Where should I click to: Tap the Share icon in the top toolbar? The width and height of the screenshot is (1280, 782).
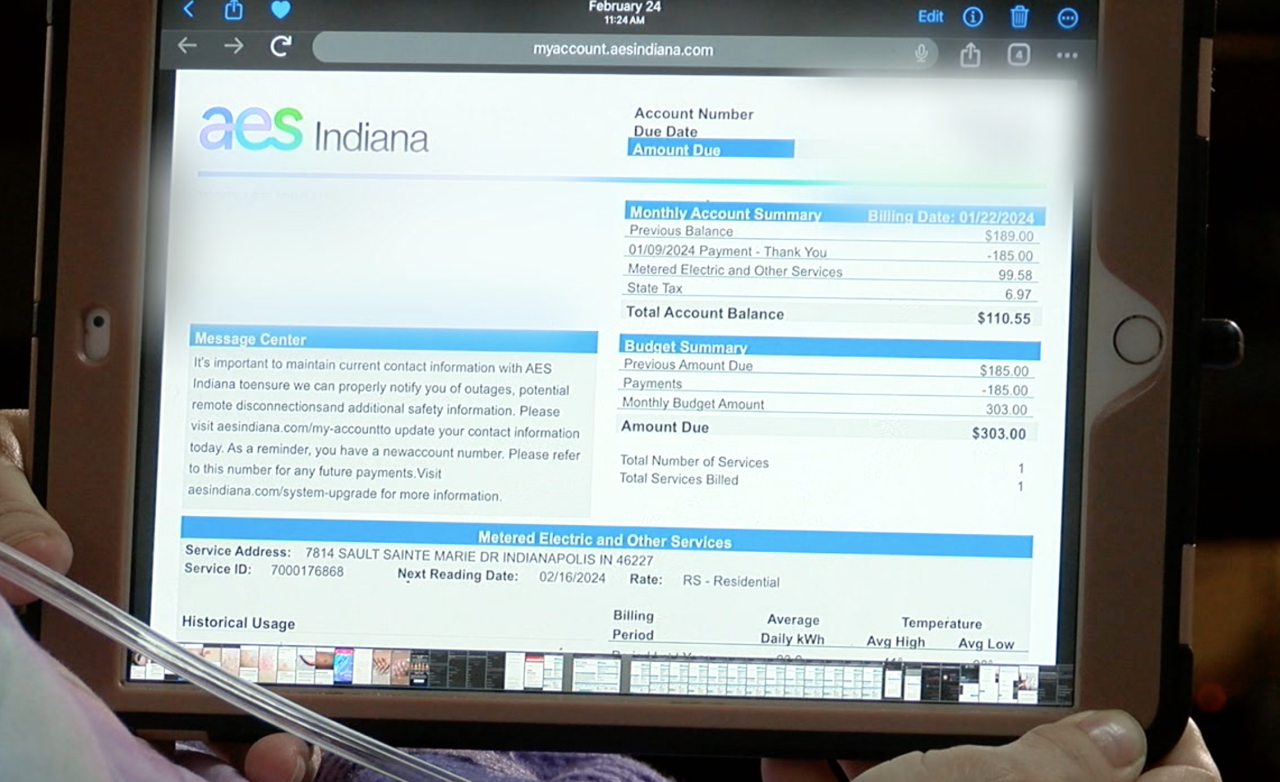(232, 10)
